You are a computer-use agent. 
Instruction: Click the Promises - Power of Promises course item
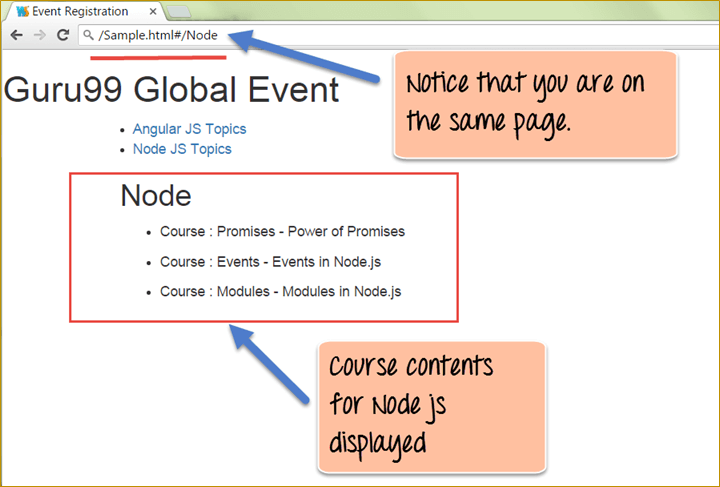(x=282, y=231)
